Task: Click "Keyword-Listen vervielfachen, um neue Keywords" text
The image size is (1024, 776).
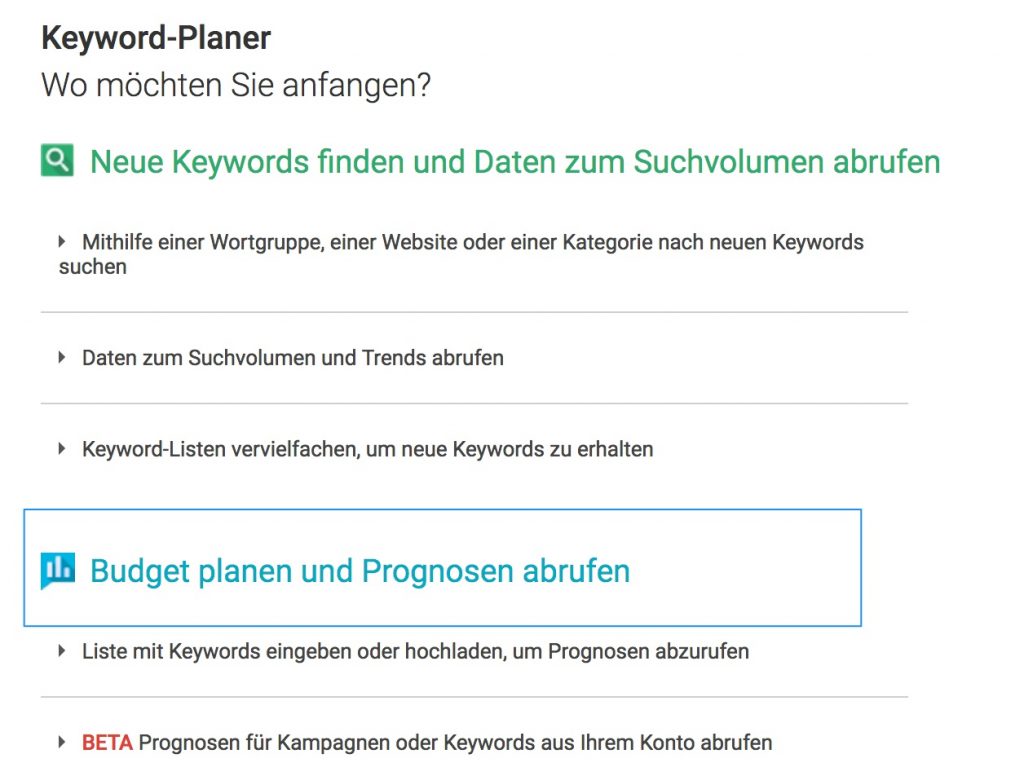Action: point(368,449)
